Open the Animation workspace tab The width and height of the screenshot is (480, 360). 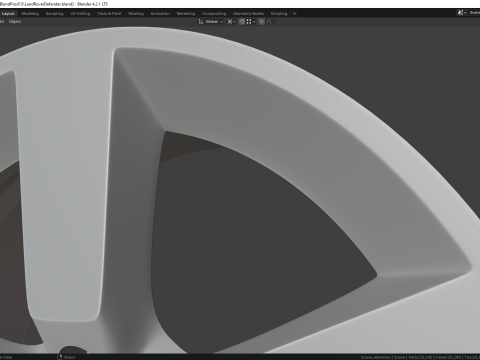pyautogui.click(x=160, y=14)
